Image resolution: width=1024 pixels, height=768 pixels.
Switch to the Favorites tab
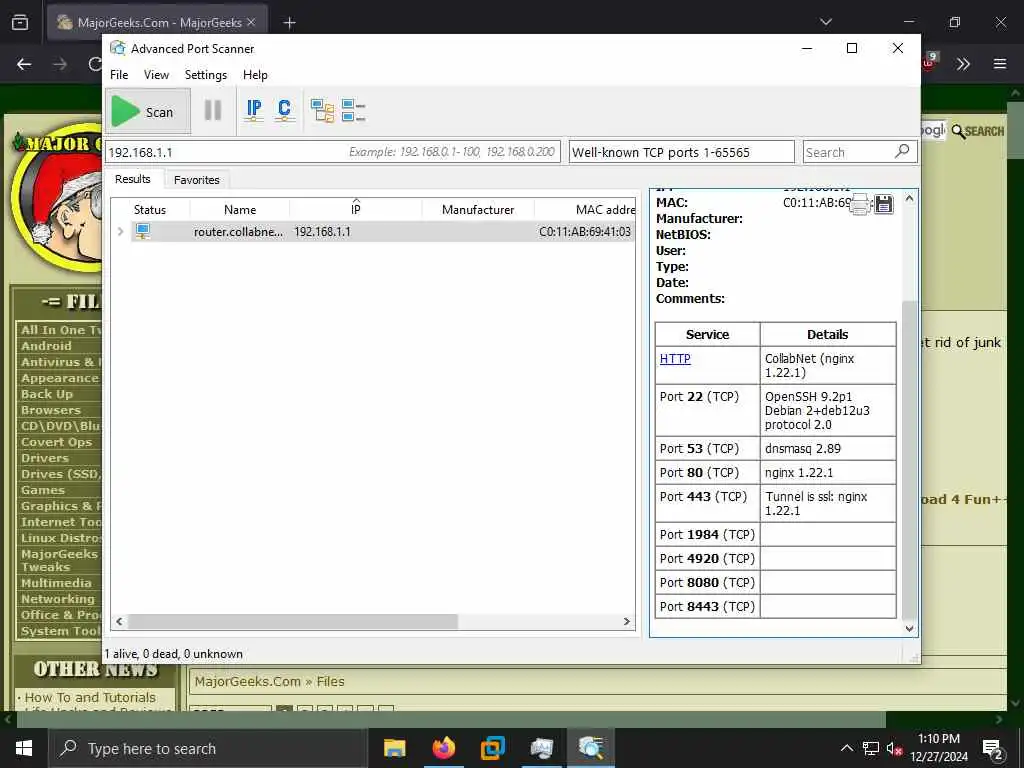point(197,180)
